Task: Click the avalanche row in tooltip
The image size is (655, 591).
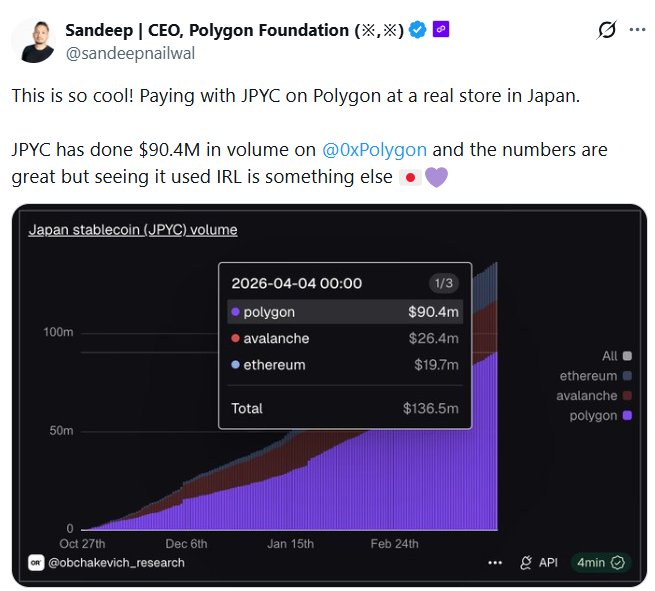Action: [345, 338]
